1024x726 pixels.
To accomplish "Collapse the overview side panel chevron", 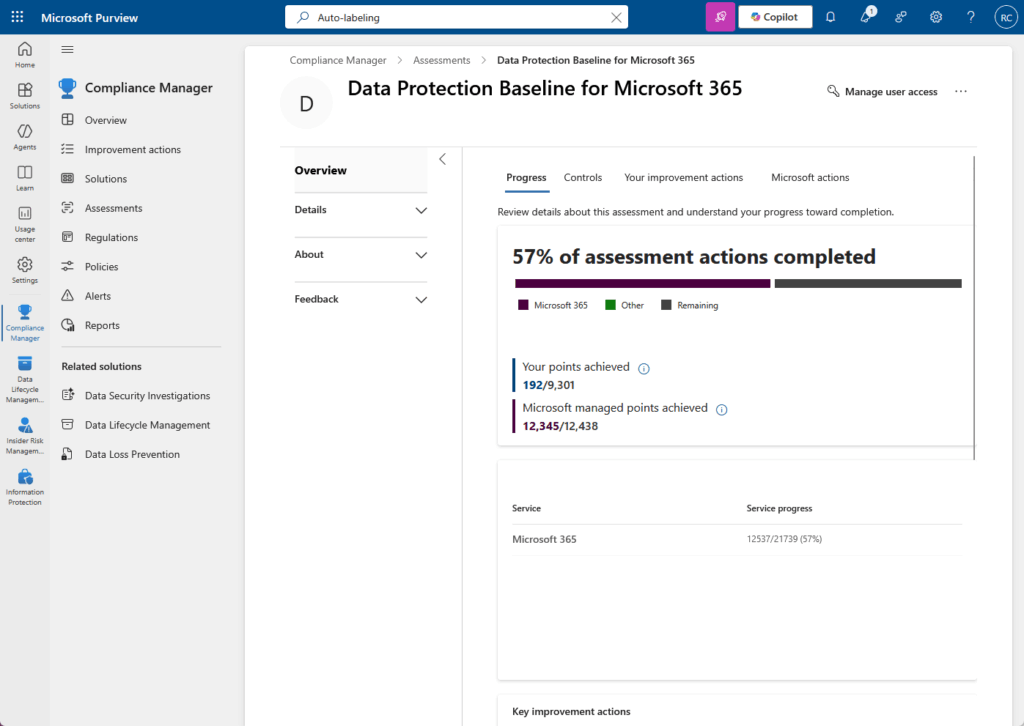I will [x=443, y=159].
